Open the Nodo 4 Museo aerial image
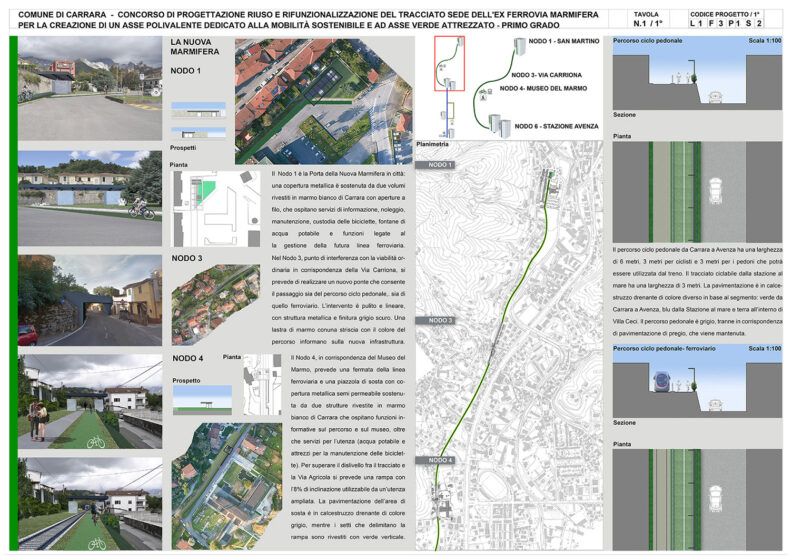Screen dimensions: 792x560 click(x=226, y=486)
